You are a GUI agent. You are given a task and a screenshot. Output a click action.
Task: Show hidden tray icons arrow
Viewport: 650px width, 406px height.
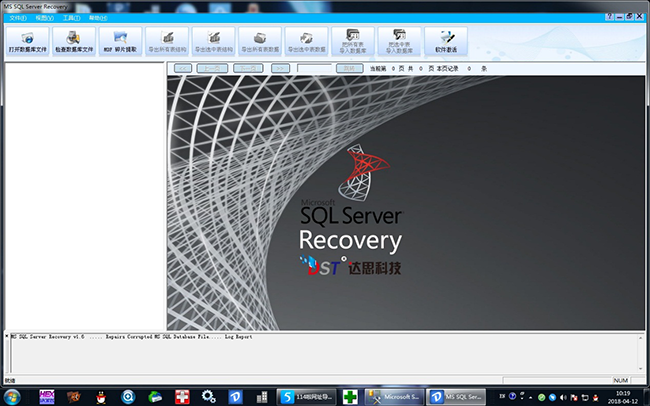coord(531,397)
